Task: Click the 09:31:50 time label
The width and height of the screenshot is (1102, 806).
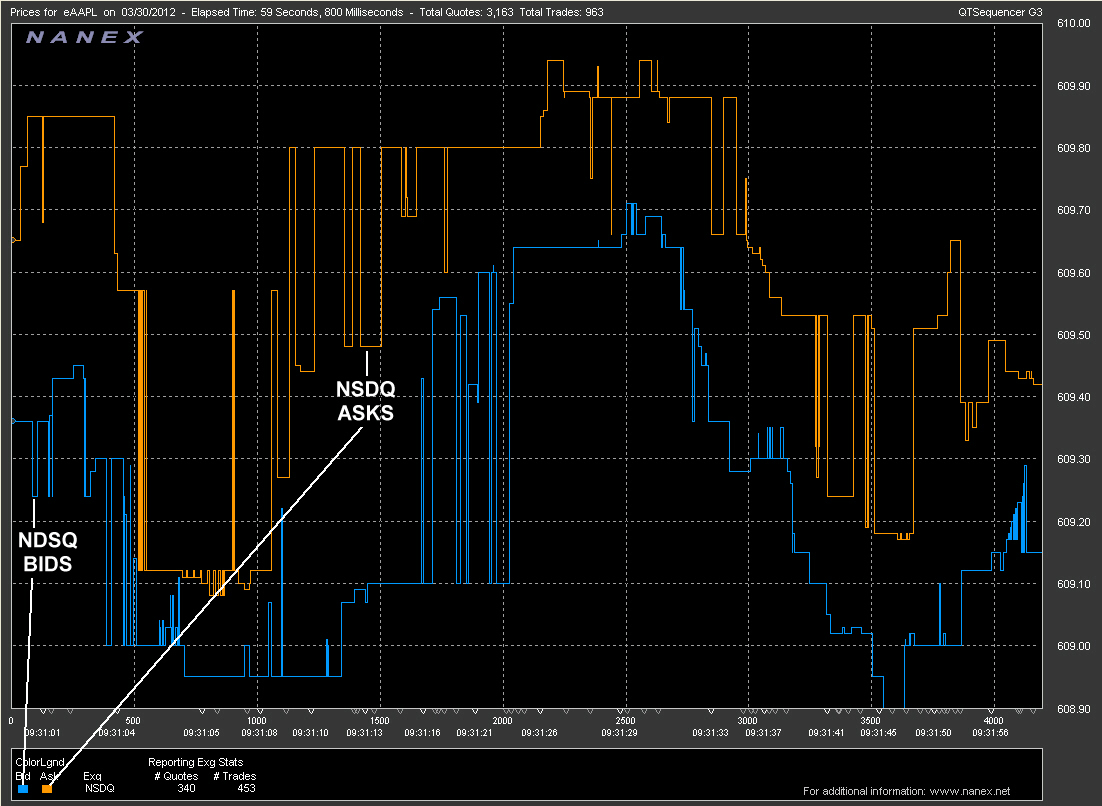Action: (933, 733)
